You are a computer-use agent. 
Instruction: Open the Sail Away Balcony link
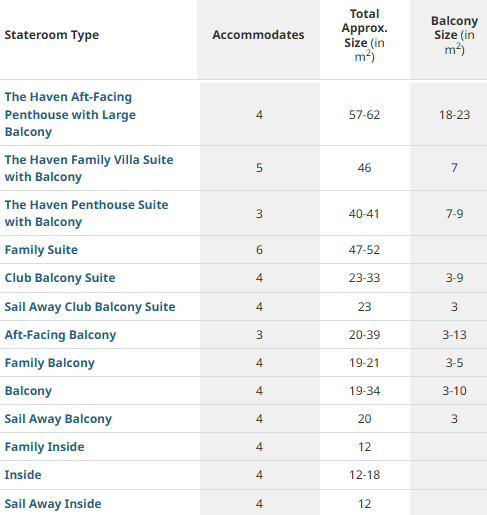tap(58, 419)
